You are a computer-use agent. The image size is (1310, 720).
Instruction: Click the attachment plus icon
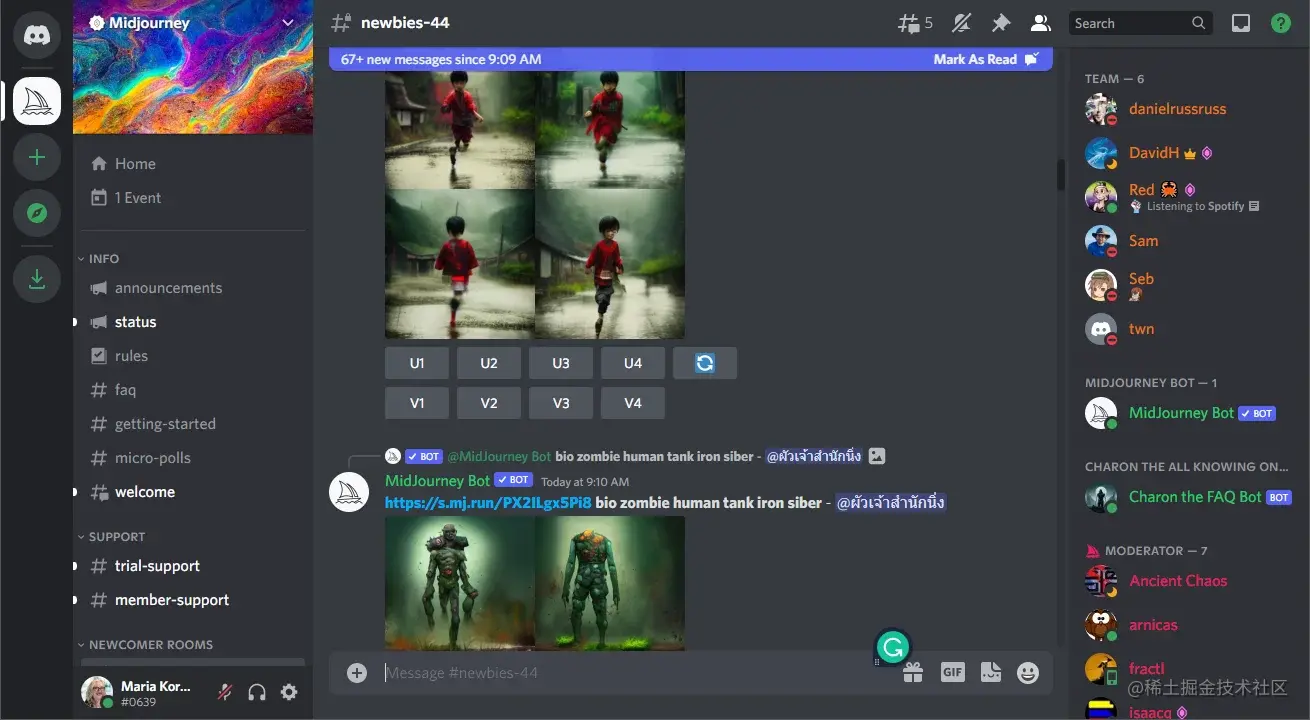(357, 672)
